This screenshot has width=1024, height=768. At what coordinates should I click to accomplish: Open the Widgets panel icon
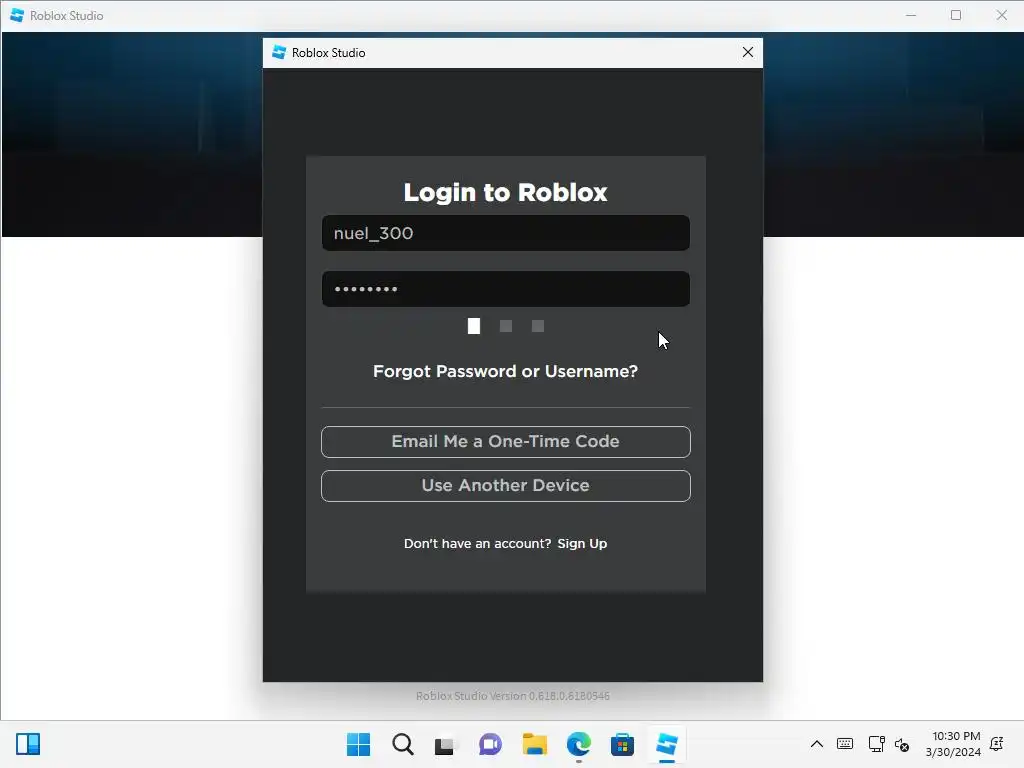(28, 744)
